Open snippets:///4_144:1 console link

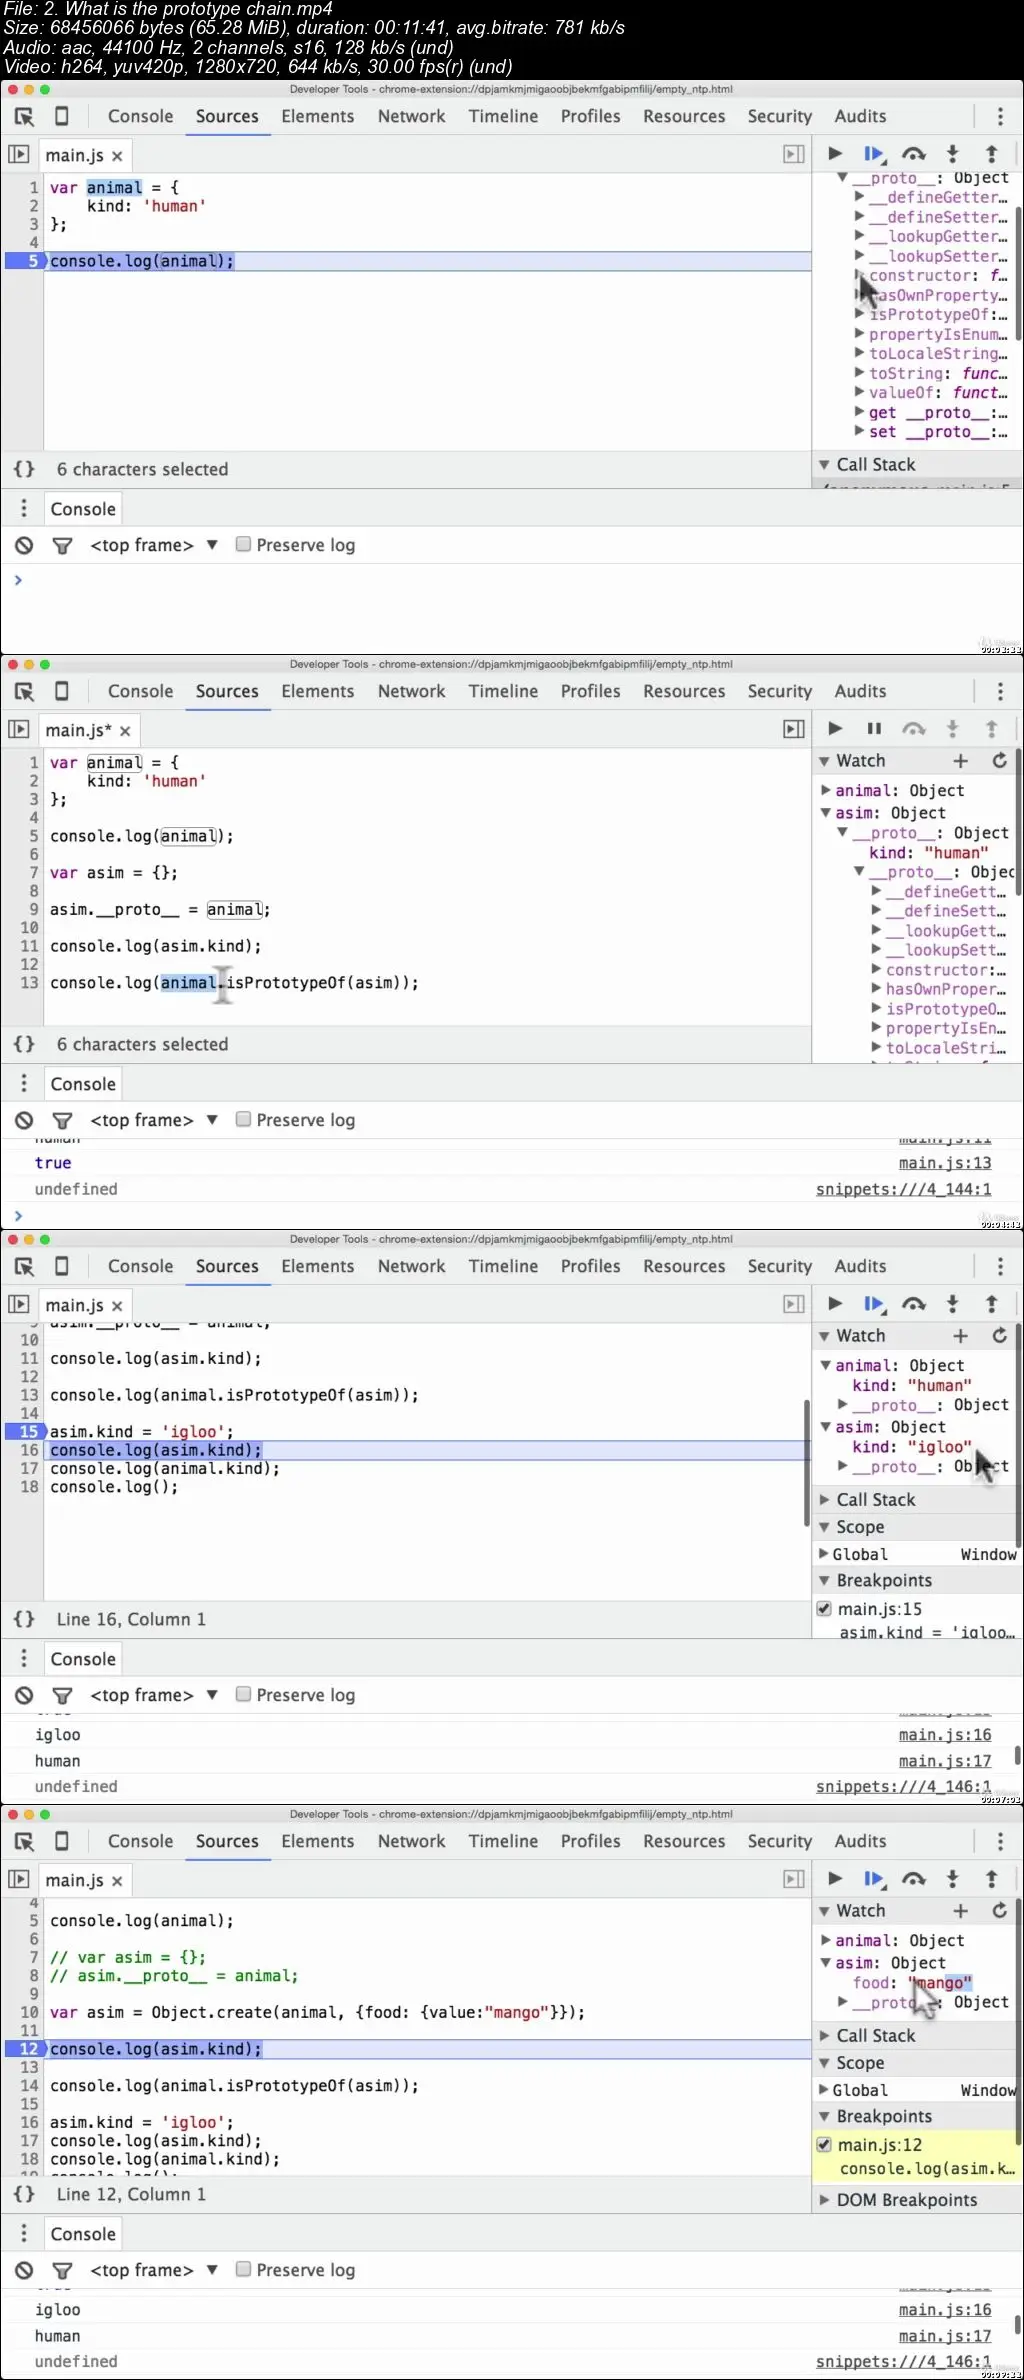pos(903,1189)
